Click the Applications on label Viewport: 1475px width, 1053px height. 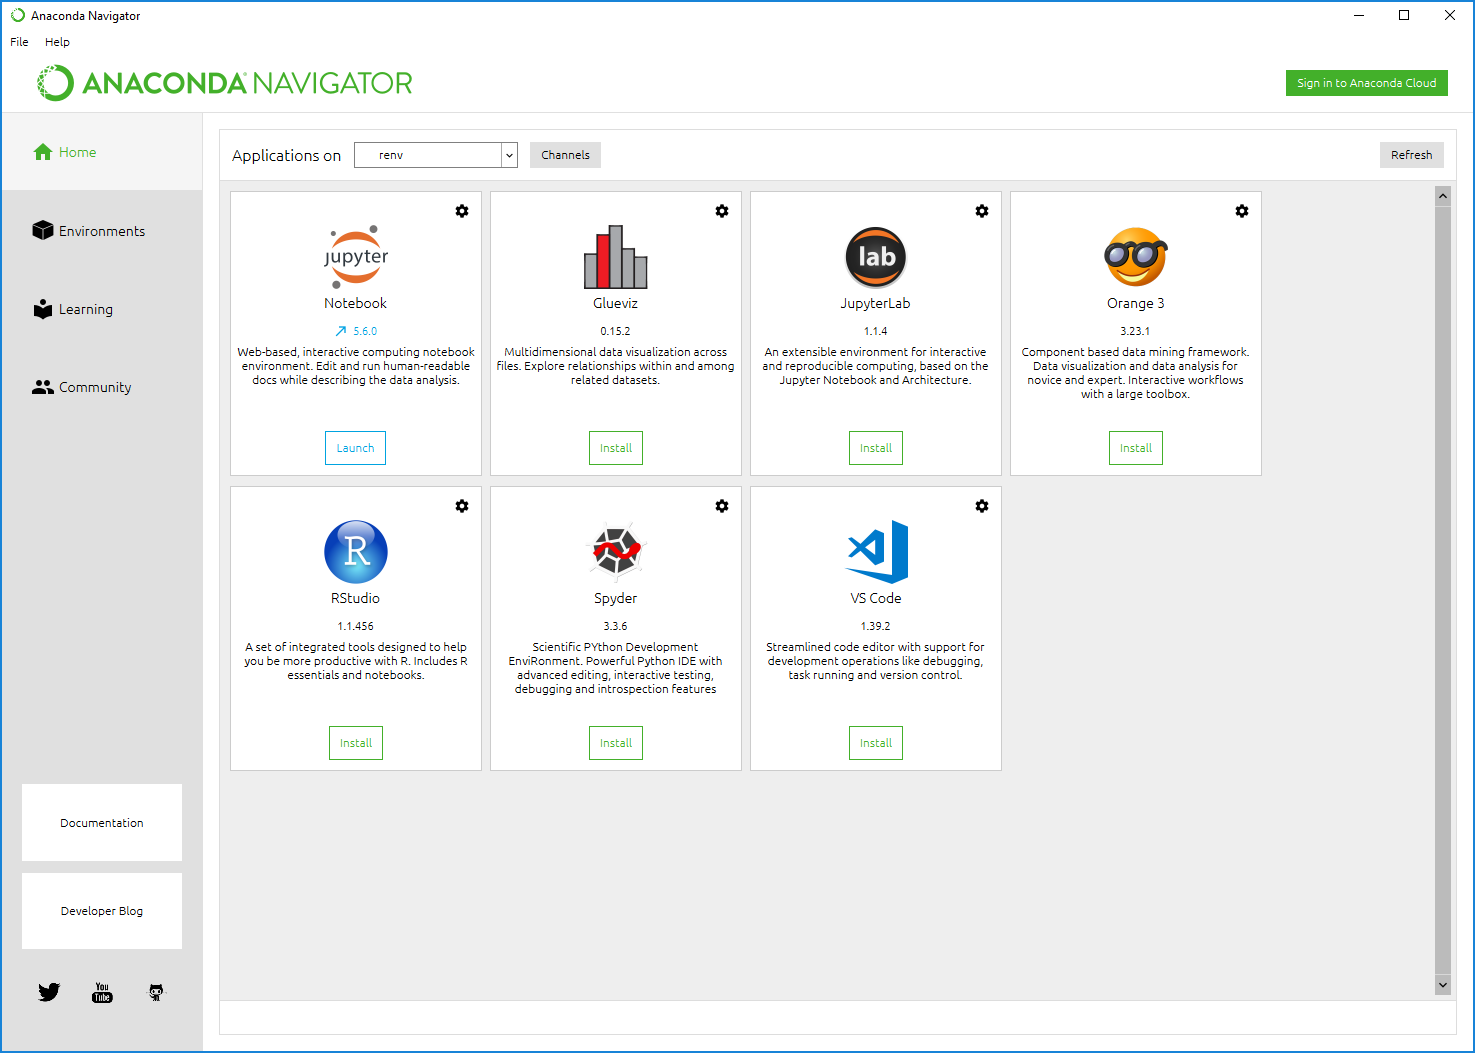(287, 155)
